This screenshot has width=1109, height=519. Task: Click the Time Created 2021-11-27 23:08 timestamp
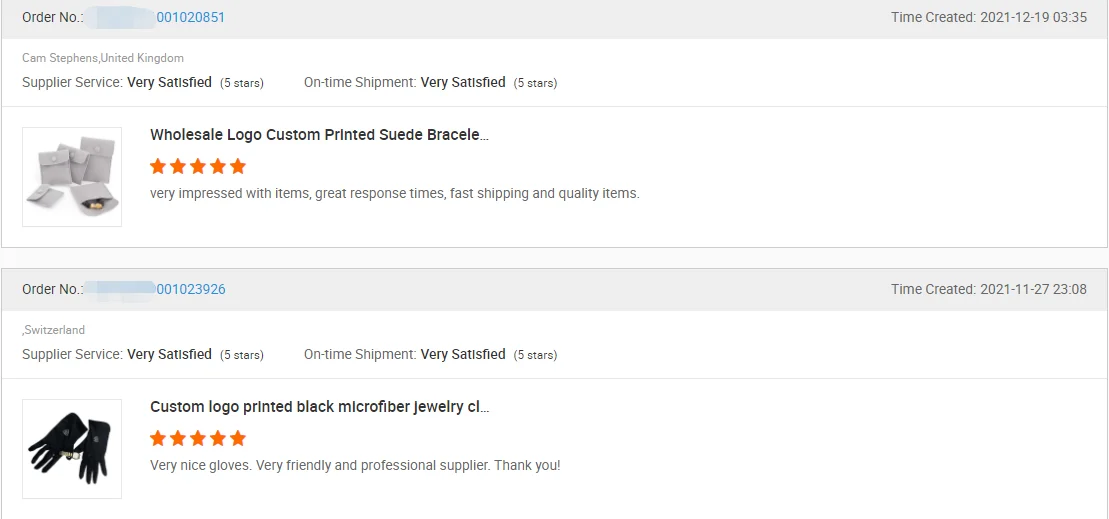(989, 289)
